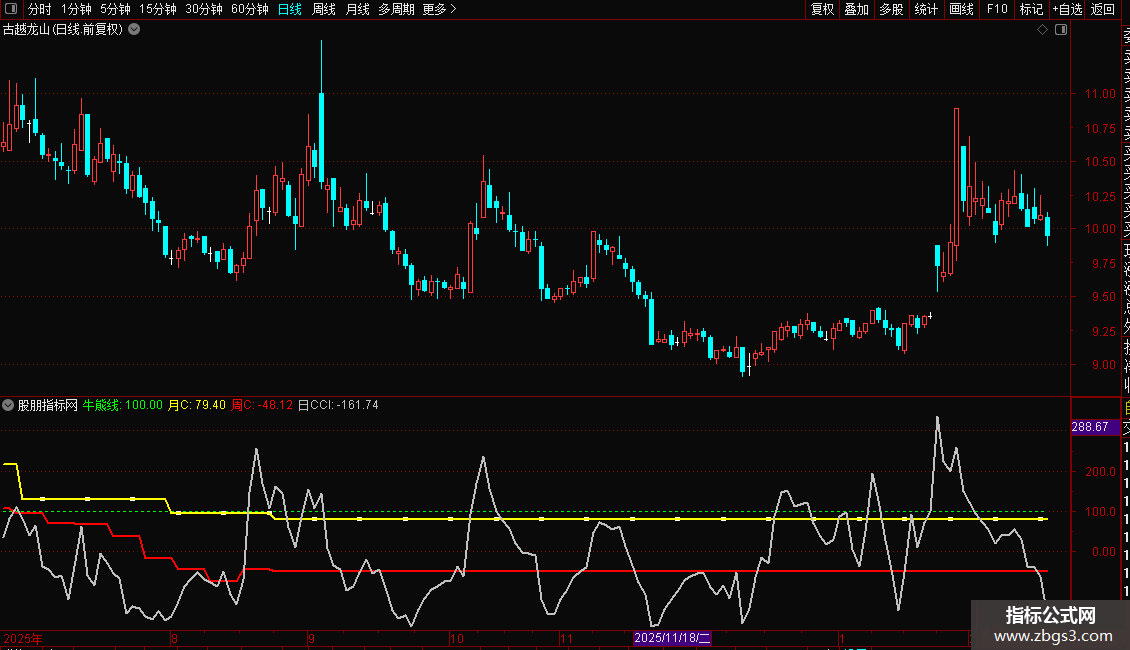Open 多周期 multi-period view
Image resolution: width=1130 pixels, height=650 pixels.
pyautogui.click(x=396, y=9)
